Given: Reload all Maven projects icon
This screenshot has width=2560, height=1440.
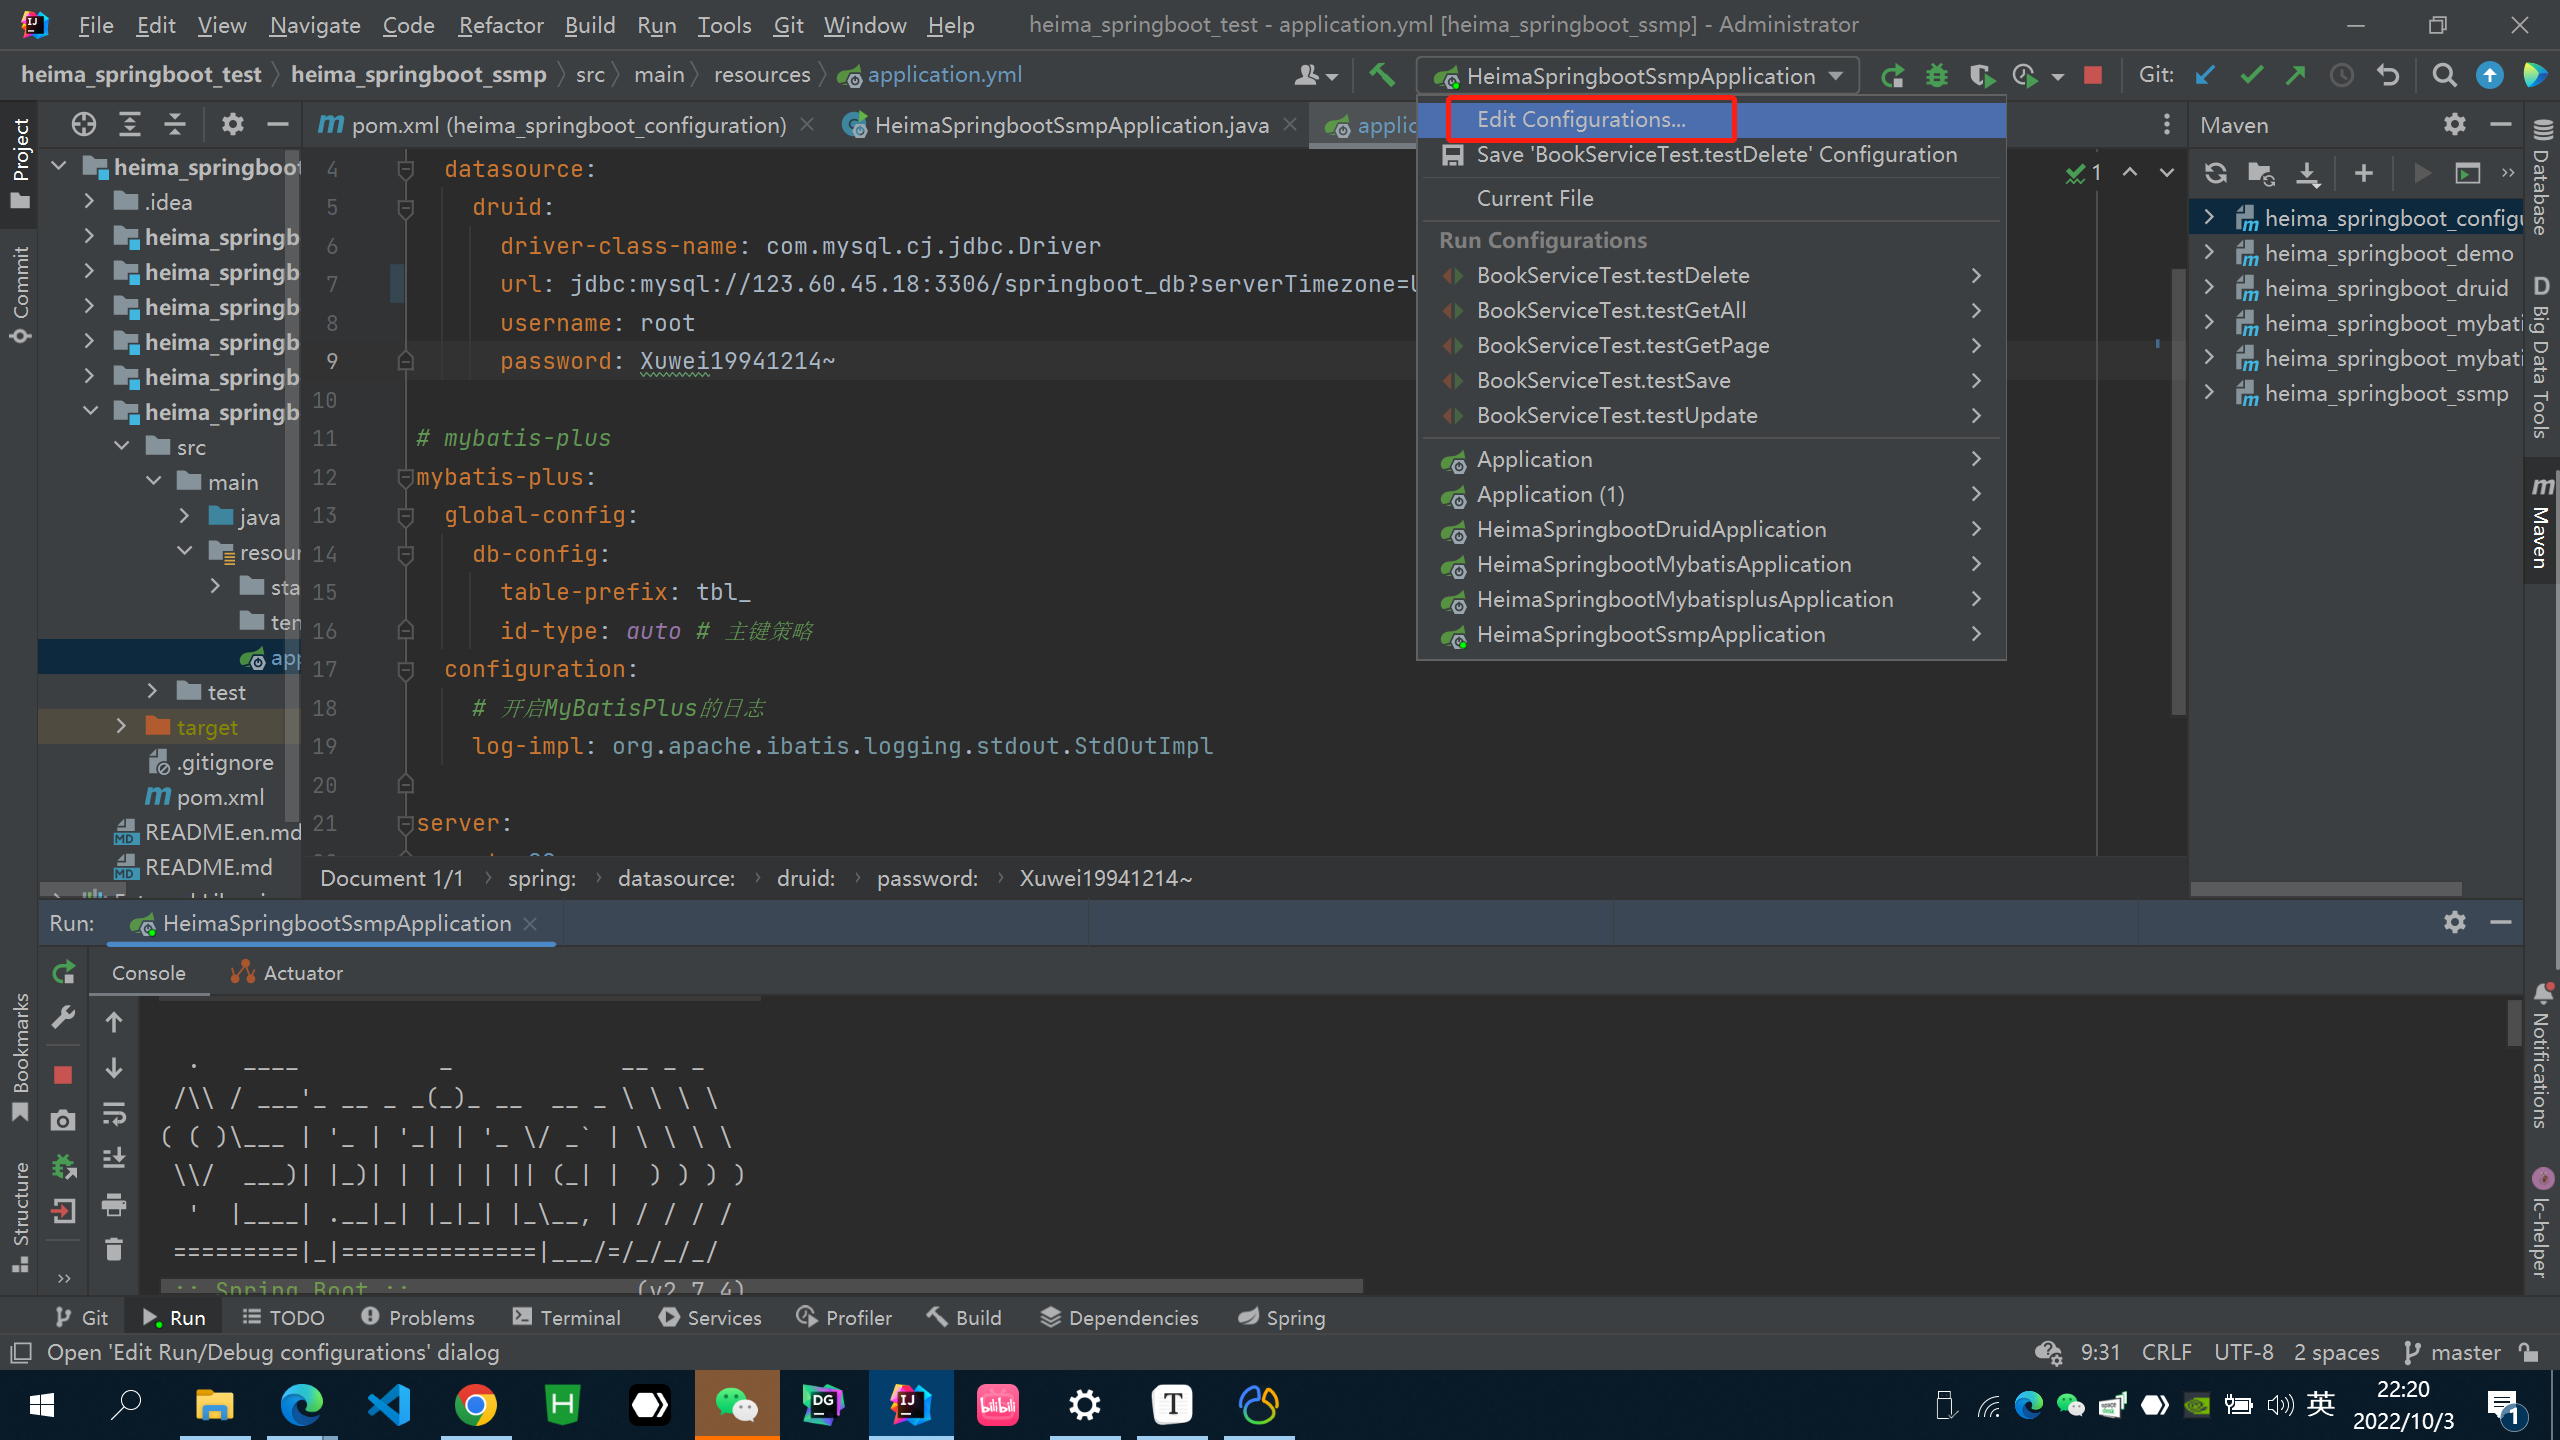Looking at the screenshot, I should pos(2215,174).
